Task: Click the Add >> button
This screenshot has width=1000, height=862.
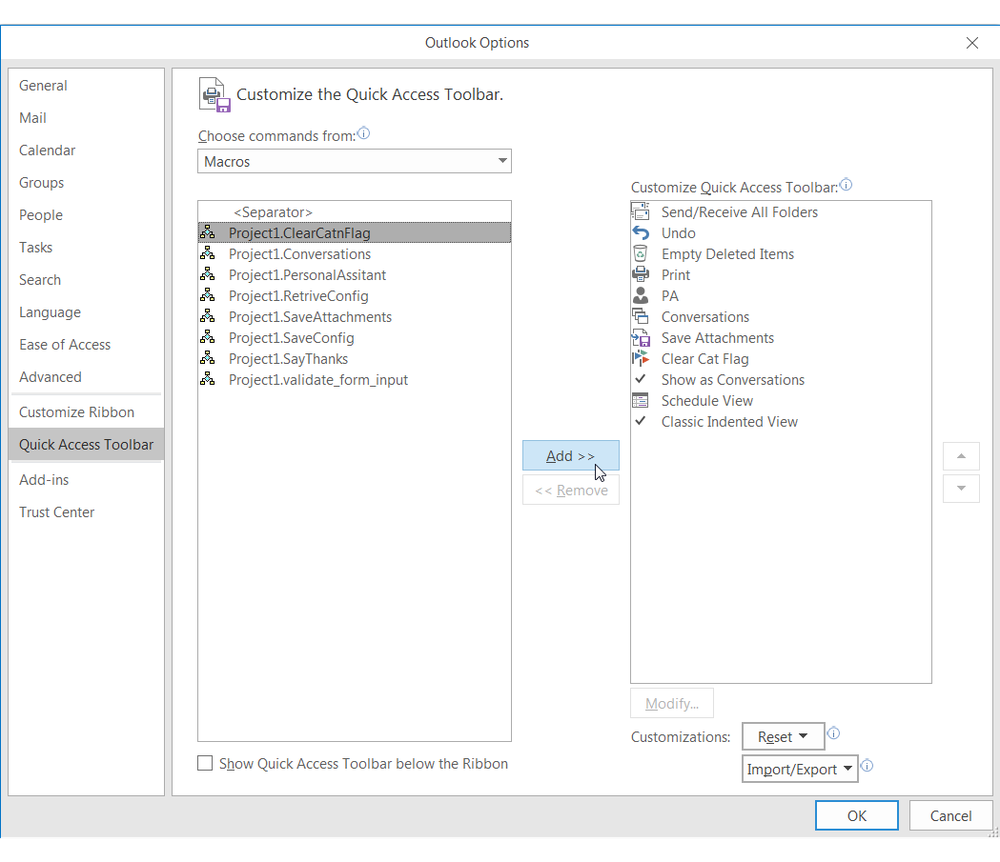Action: pyautogui.click(x=571, y=456)
